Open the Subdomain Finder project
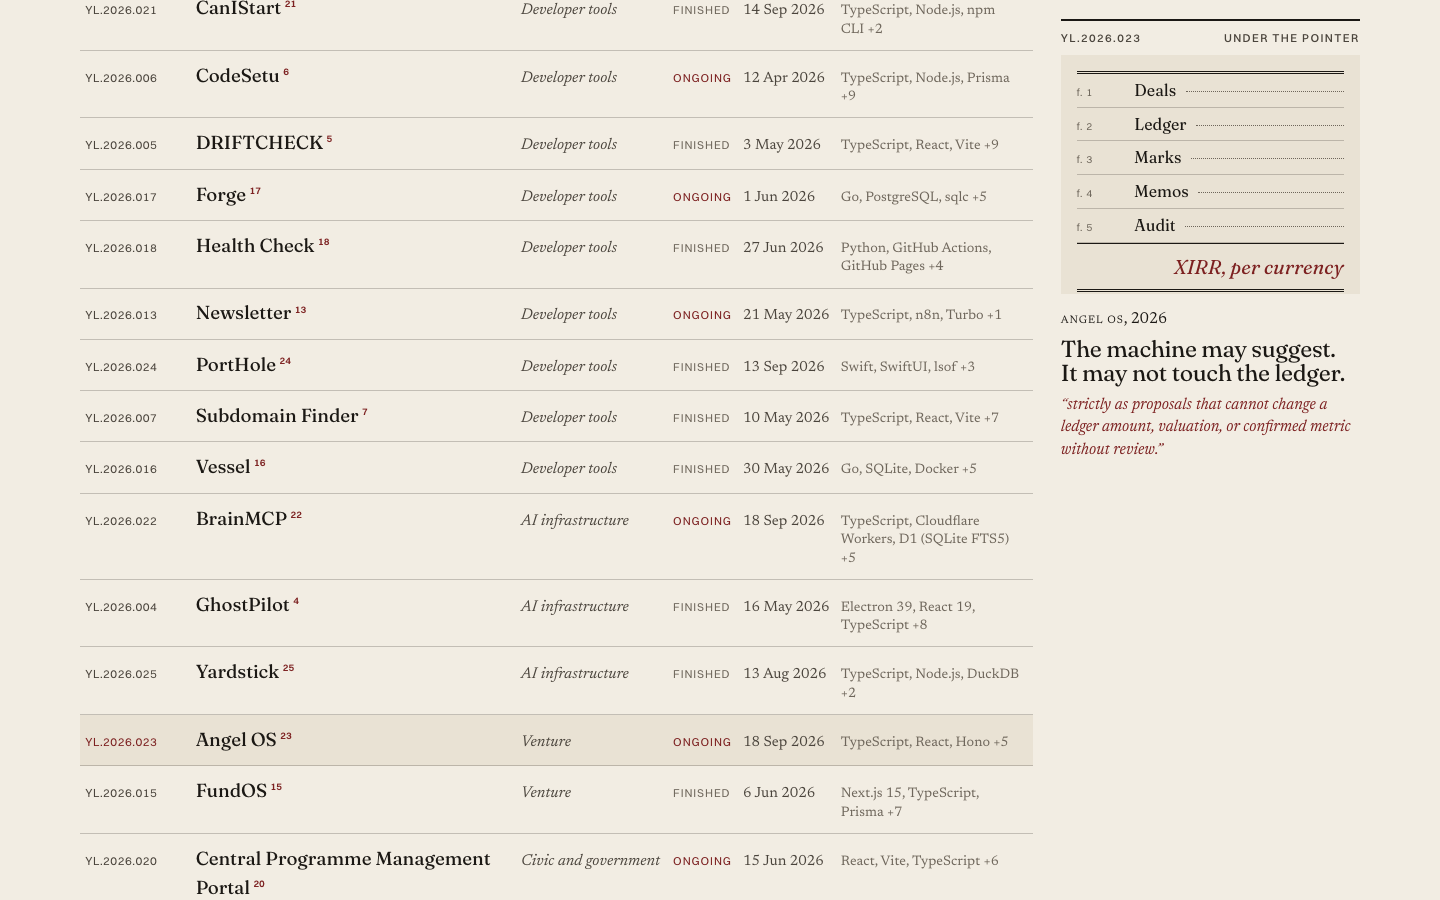This screenshot has width=1440, height=900. [277, 416]
